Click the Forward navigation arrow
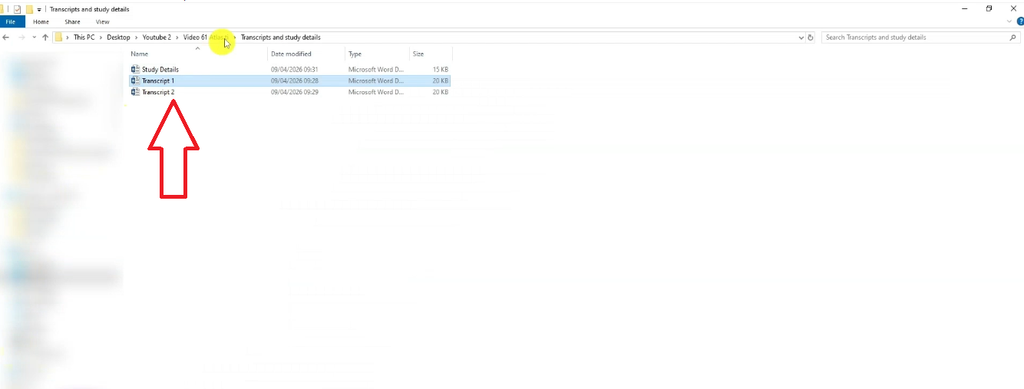 [22, 38]
